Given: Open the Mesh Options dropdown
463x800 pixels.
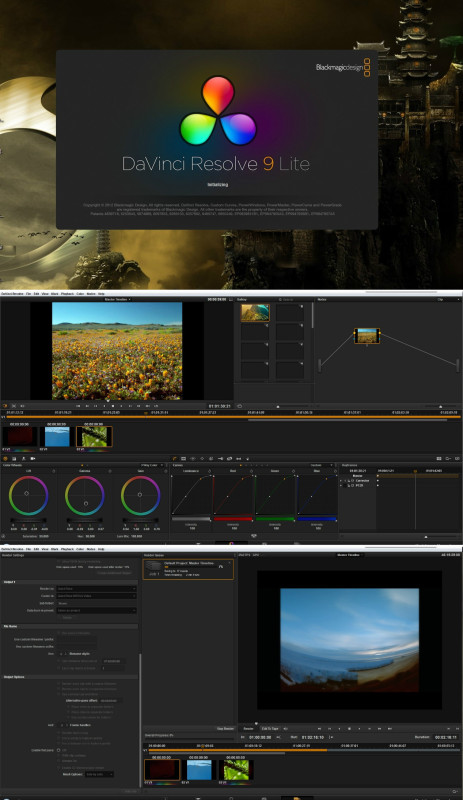Looking at the screenshot, I should tap(100, 774).
